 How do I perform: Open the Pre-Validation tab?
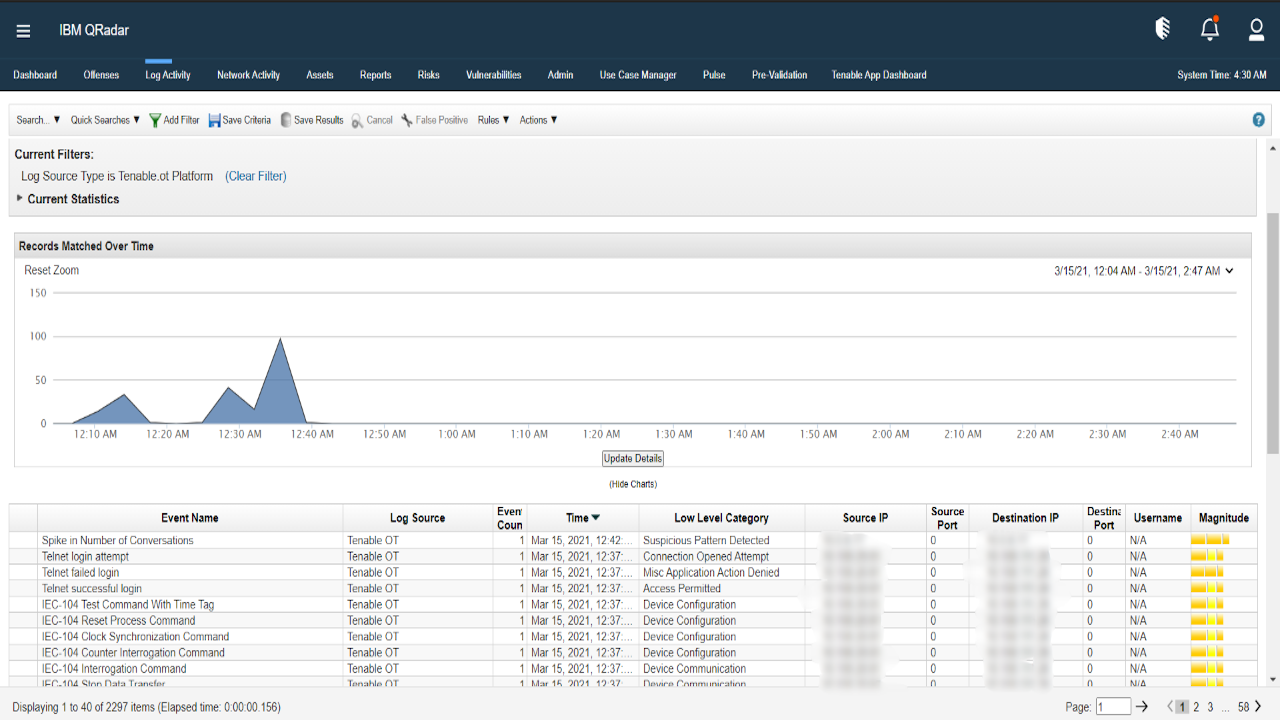tap(779, 75)
